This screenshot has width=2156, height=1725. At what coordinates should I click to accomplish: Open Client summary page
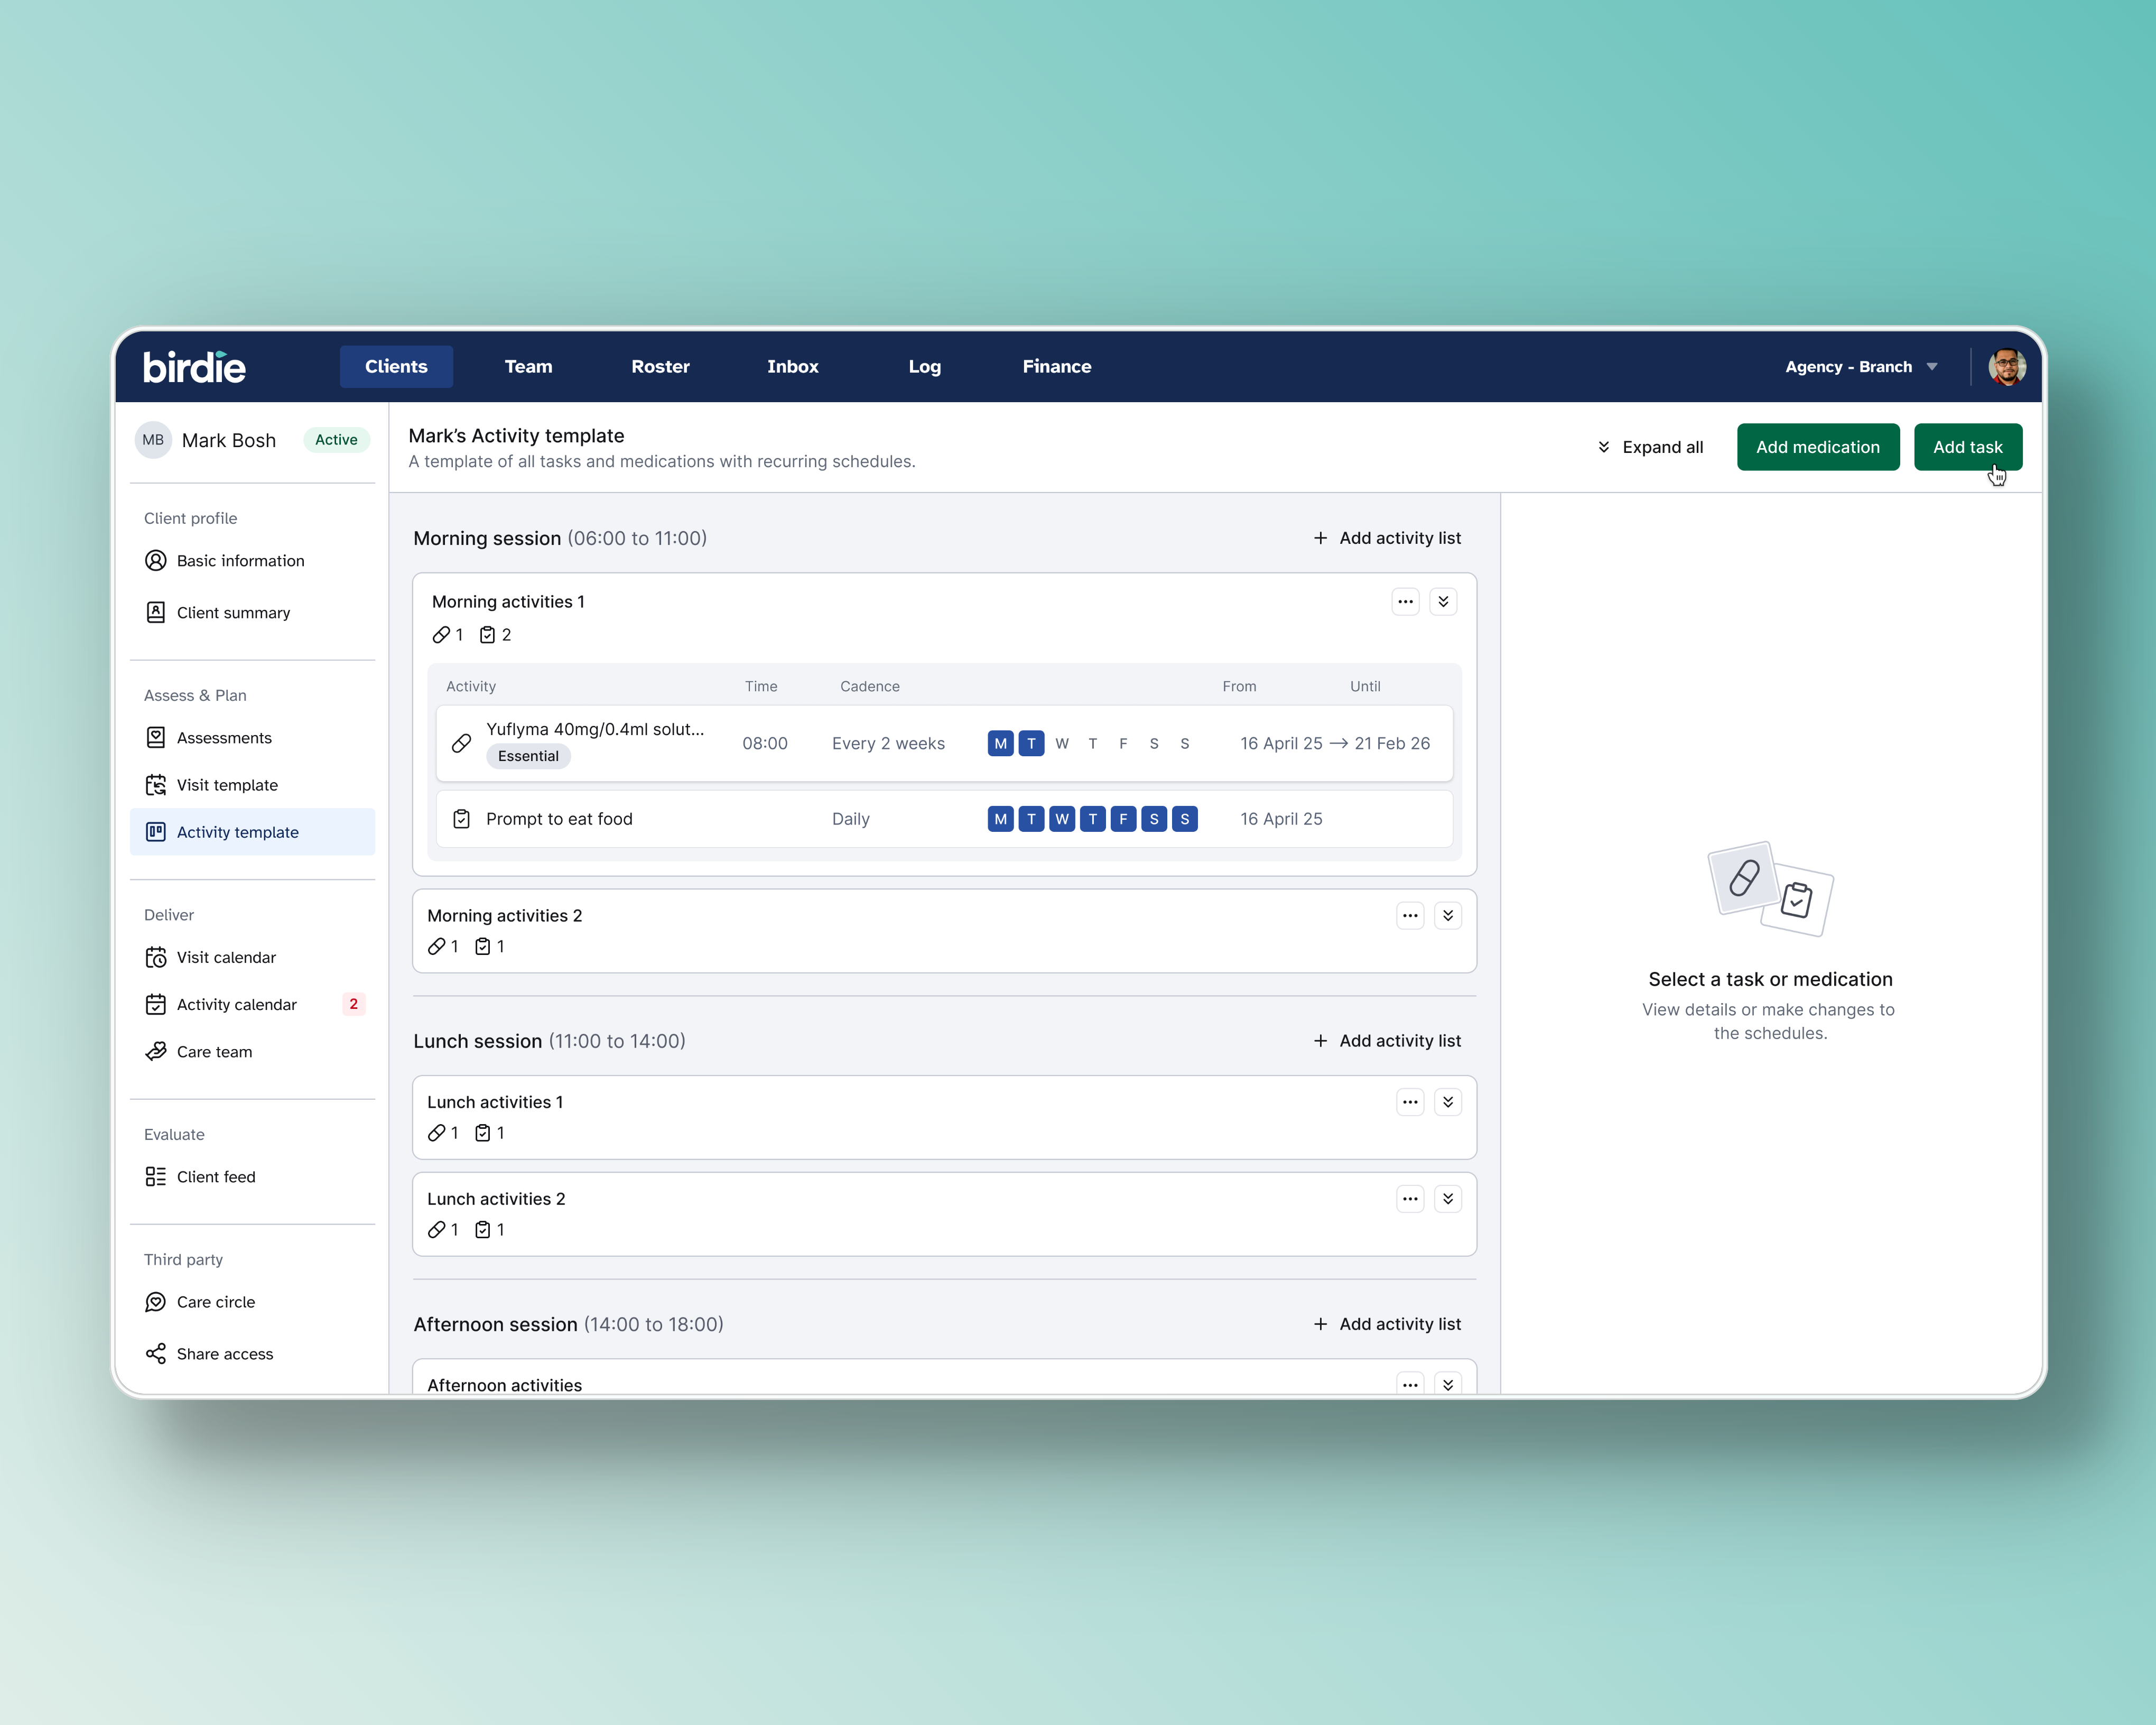(233, 613)
